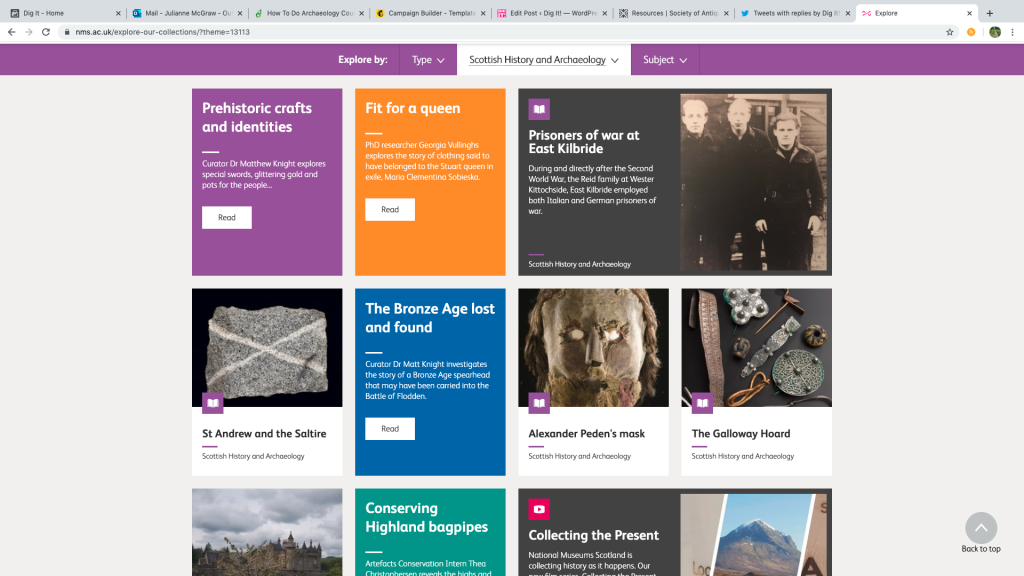Switch to Mail - Julianne McGraw tab
This screenshot has width=1024, height=576.
click(187, 13)
